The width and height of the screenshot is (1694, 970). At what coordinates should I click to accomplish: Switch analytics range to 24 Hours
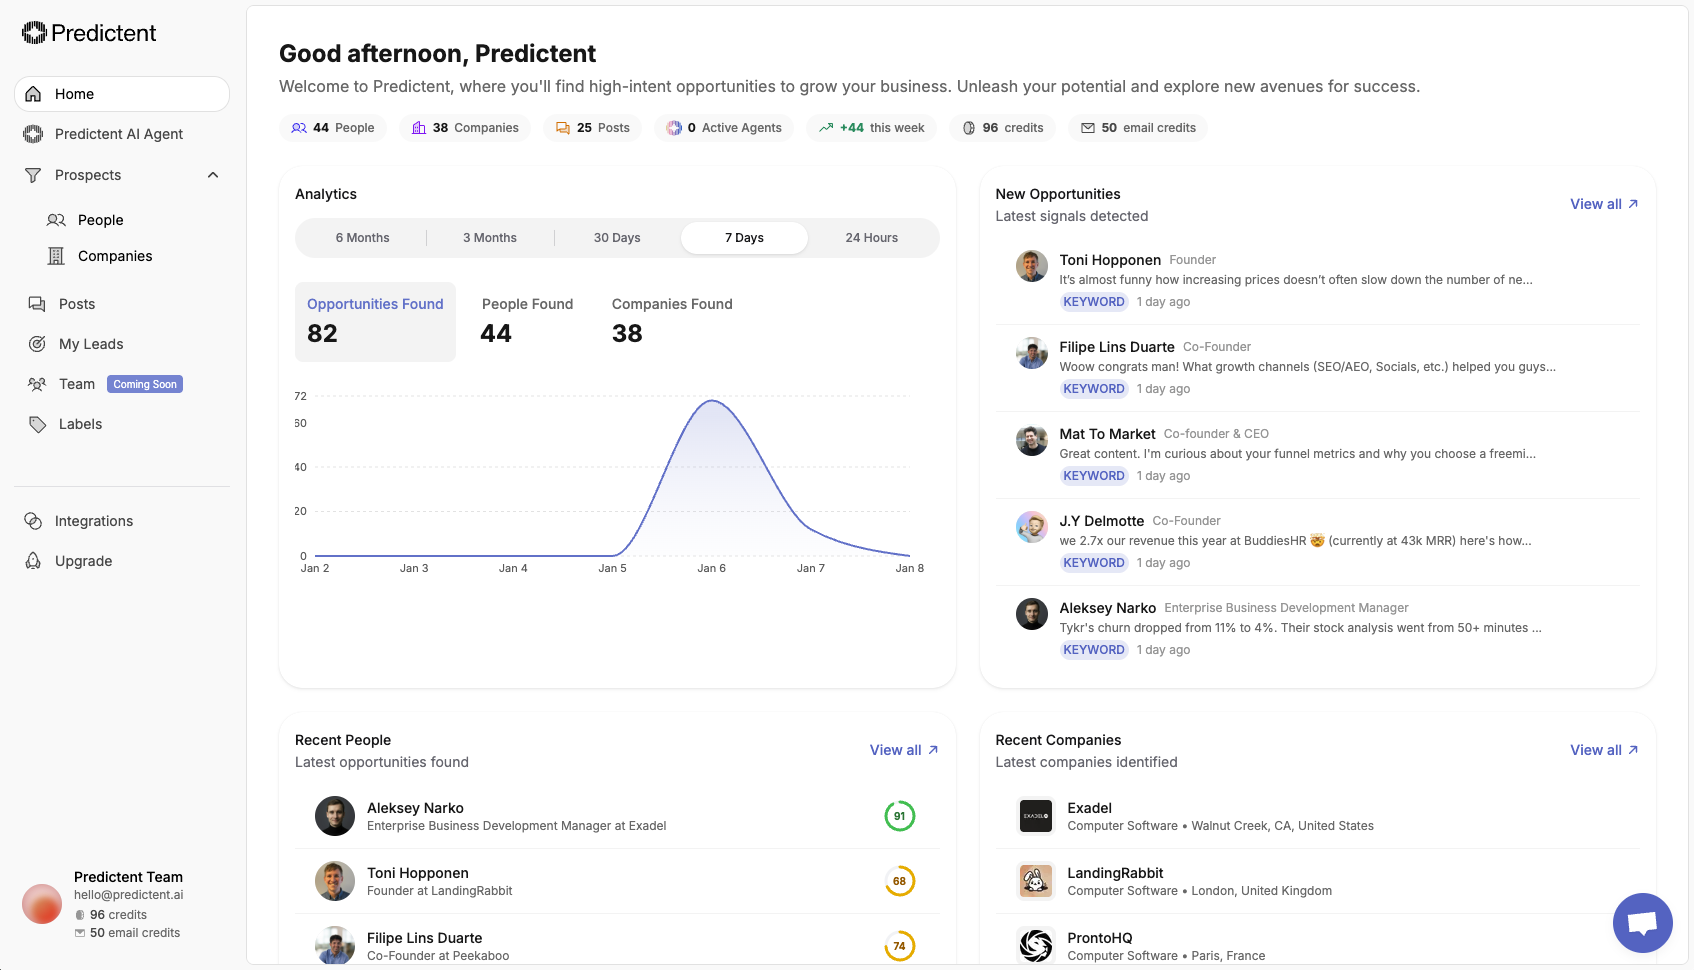point(871,238)
